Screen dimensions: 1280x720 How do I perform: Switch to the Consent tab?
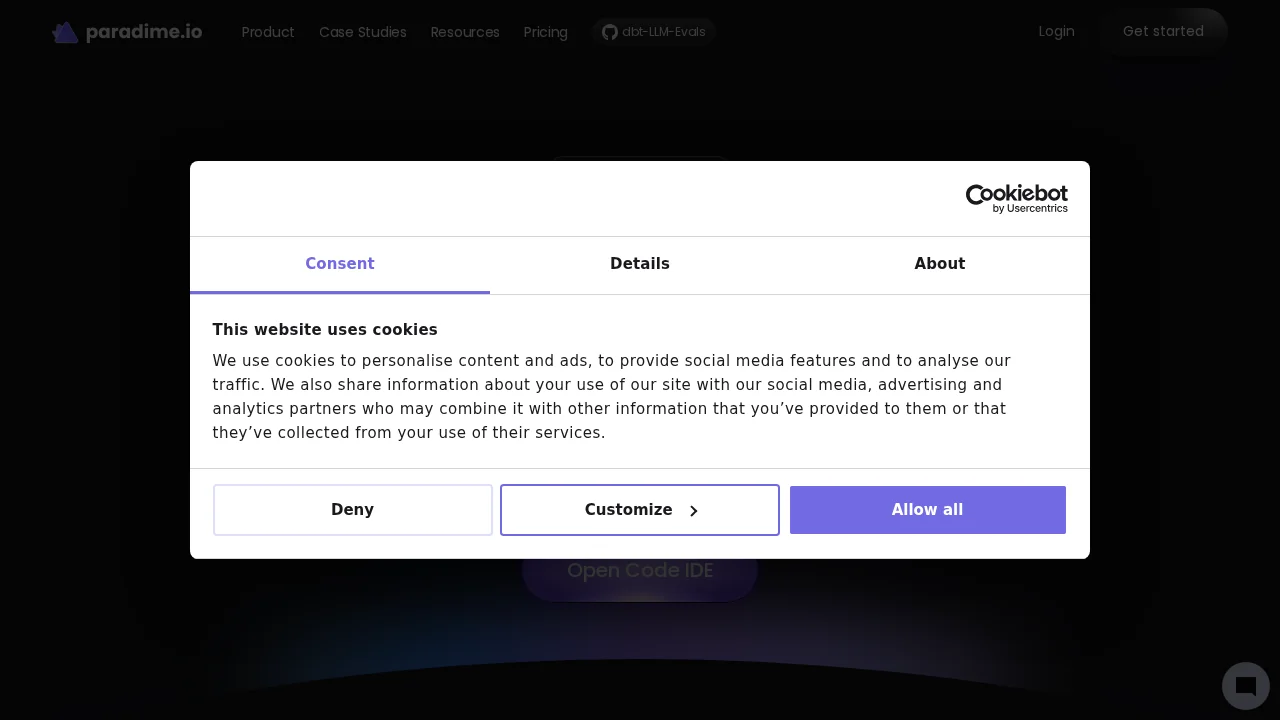340,264
